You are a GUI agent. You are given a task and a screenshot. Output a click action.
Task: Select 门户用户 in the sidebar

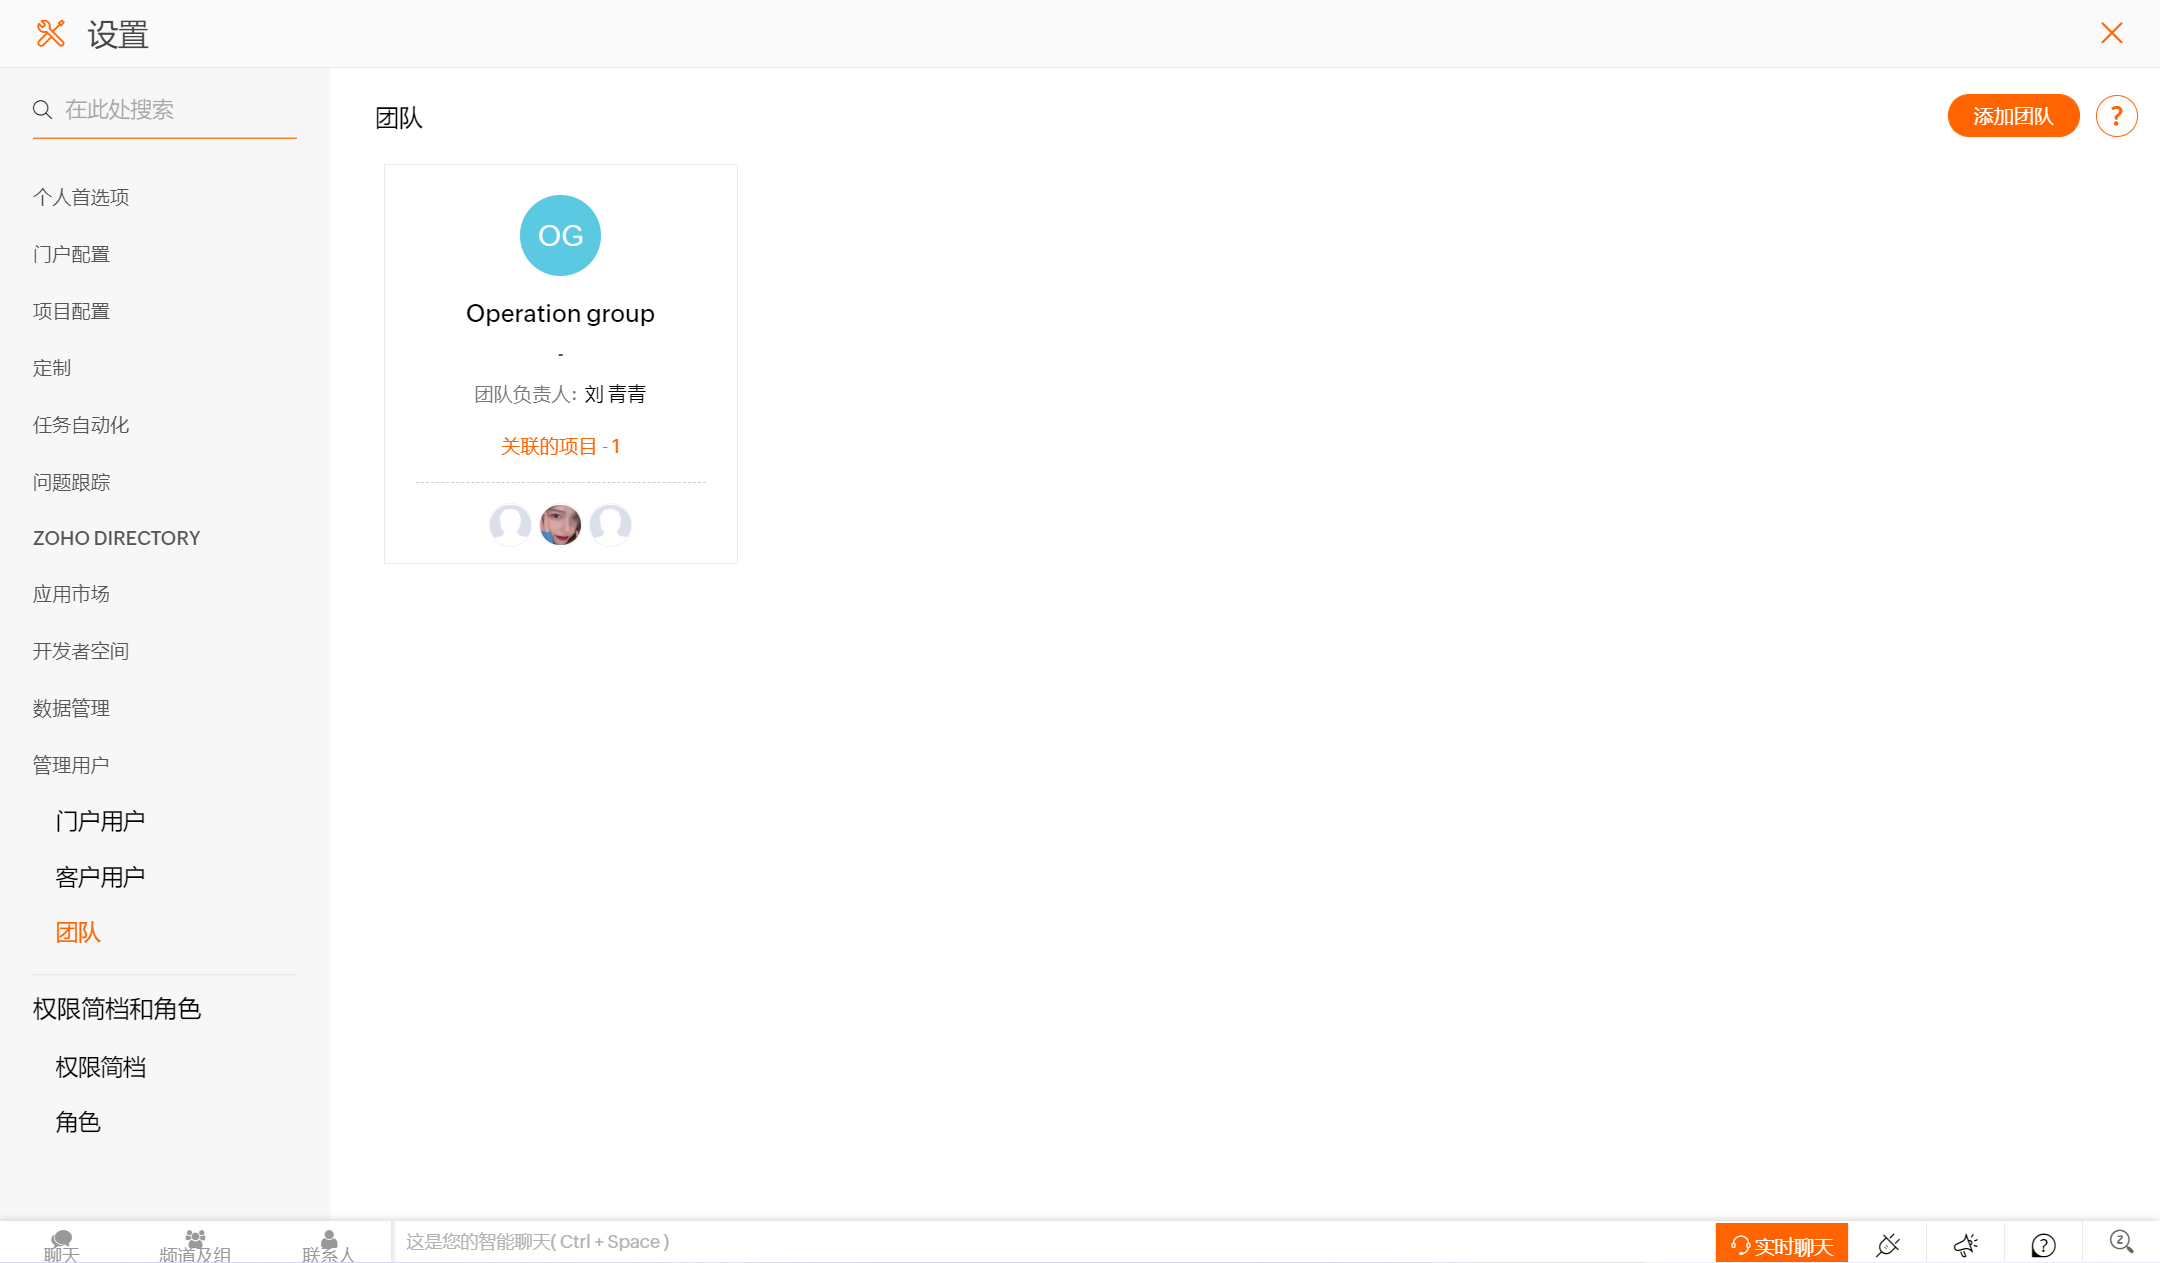pos(100,821)
